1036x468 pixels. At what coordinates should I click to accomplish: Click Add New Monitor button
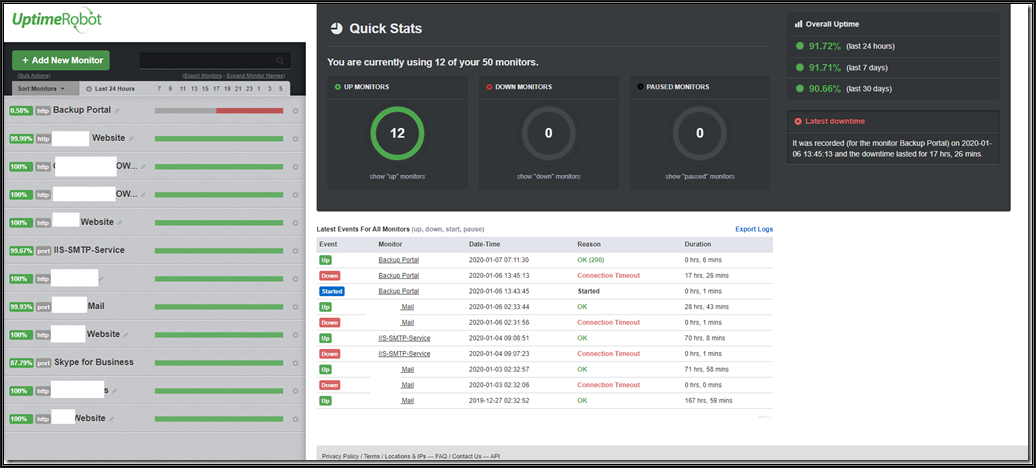tap(61, 60)
